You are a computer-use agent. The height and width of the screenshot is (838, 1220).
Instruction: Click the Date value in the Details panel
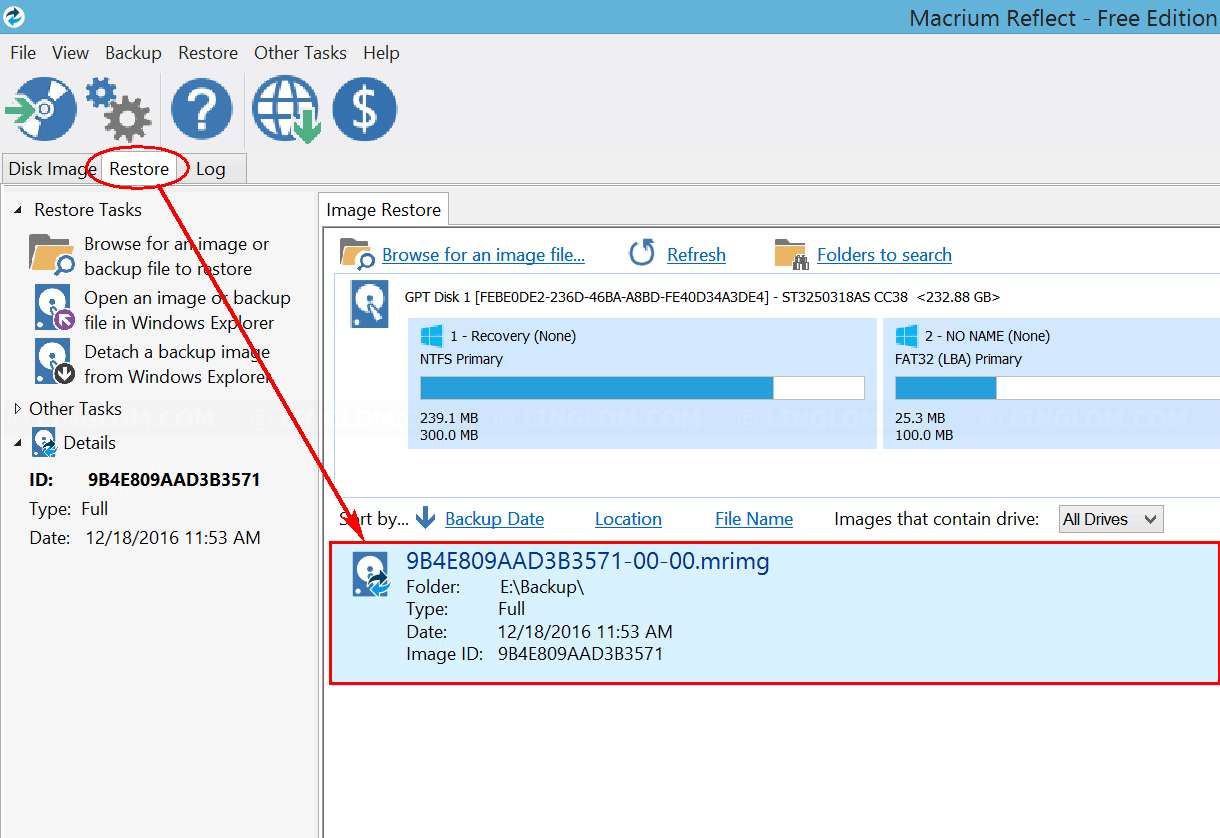coord(173,538)
